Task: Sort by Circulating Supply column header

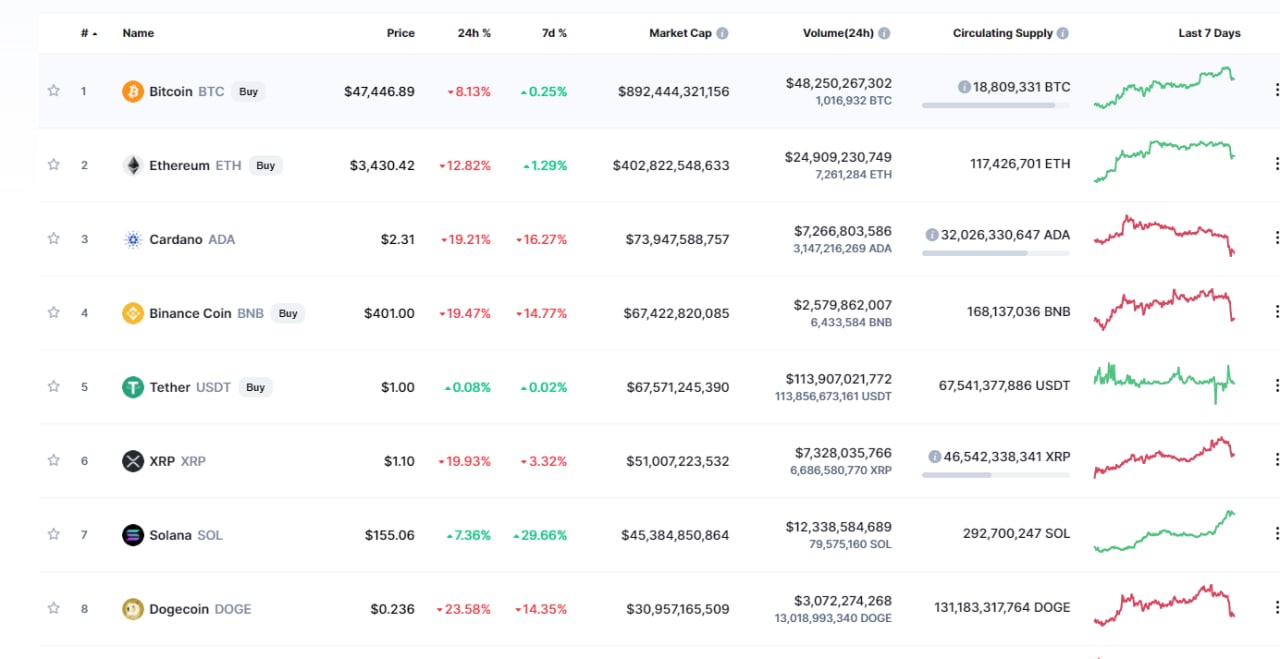Action: [1003, 33]
